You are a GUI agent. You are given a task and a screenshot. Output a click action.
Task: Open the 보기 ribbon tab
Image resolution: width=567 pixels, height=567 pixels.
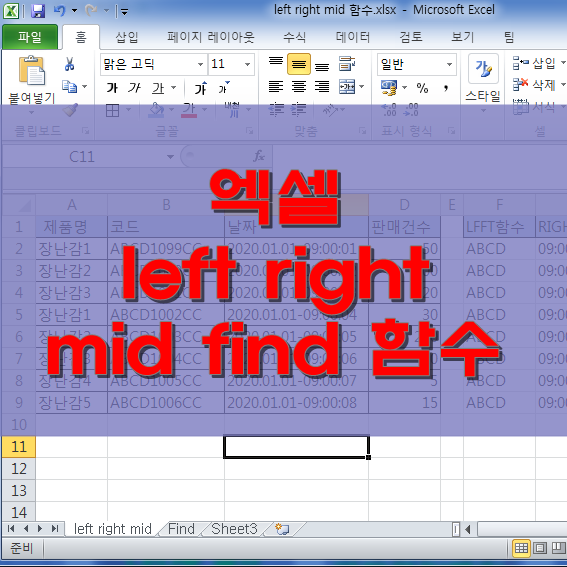(462, 37)
